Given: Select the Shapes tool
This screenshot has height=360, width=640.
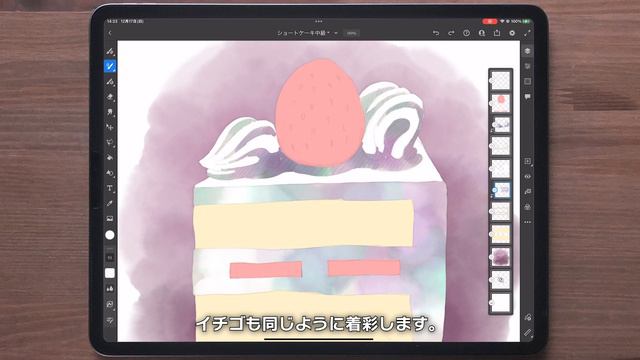Looking at the screenshot, I should tap(110, 173).
